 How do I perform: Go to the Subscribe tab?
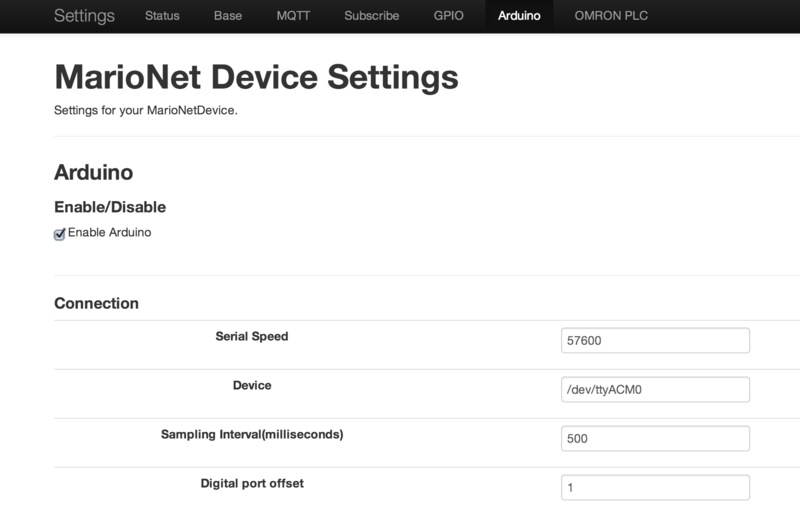pos(371,16)
